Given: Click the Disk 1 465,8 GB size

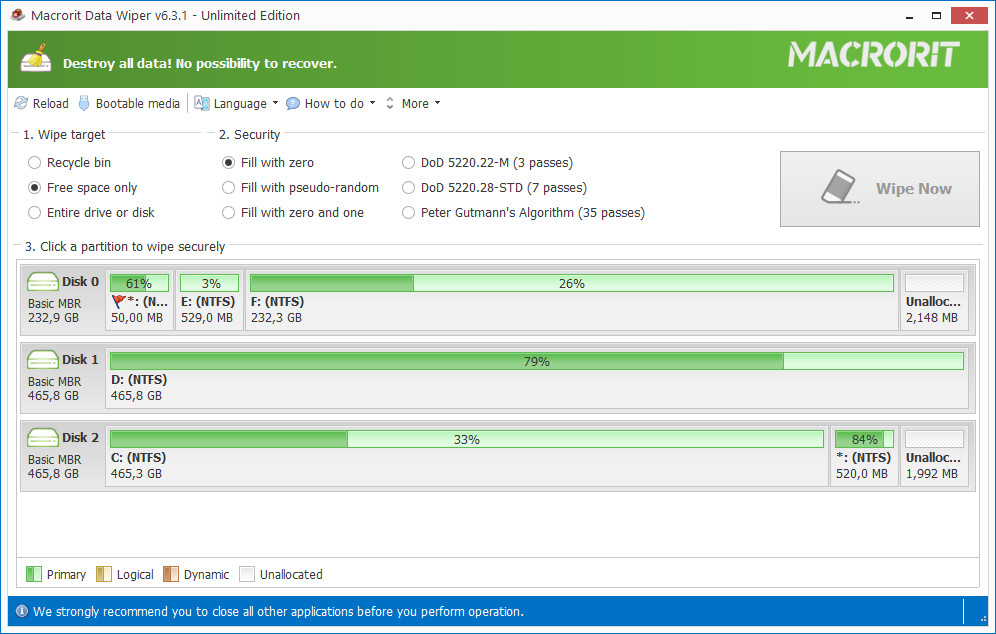Looking at the screenshot, I should [x=53, y=395].
